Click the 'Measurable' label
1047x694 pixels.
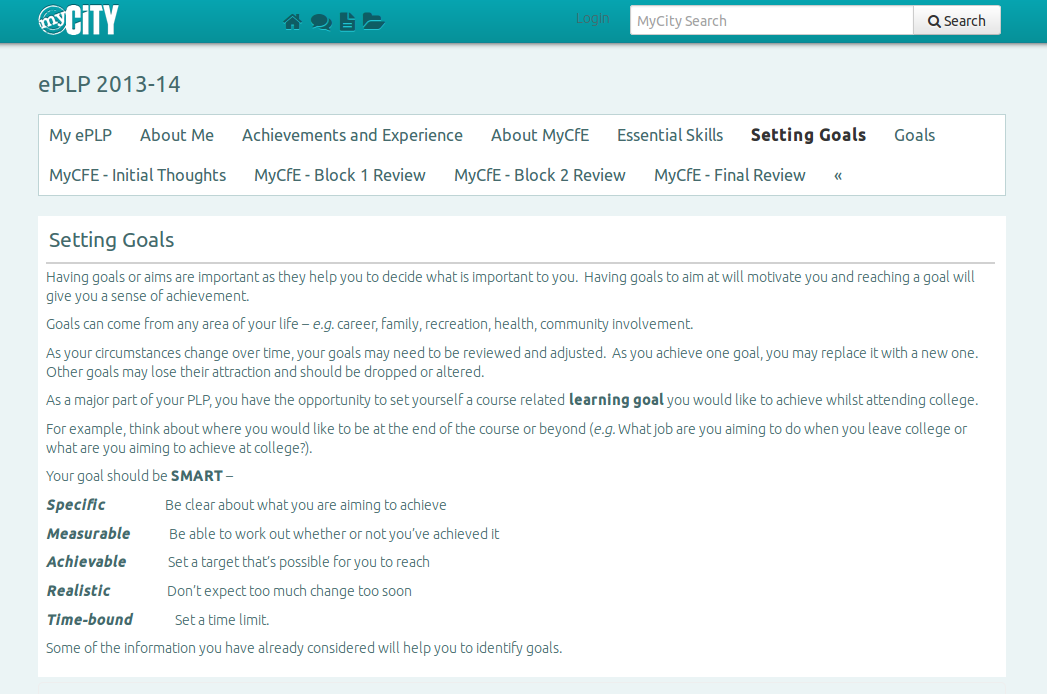[88, 534]
